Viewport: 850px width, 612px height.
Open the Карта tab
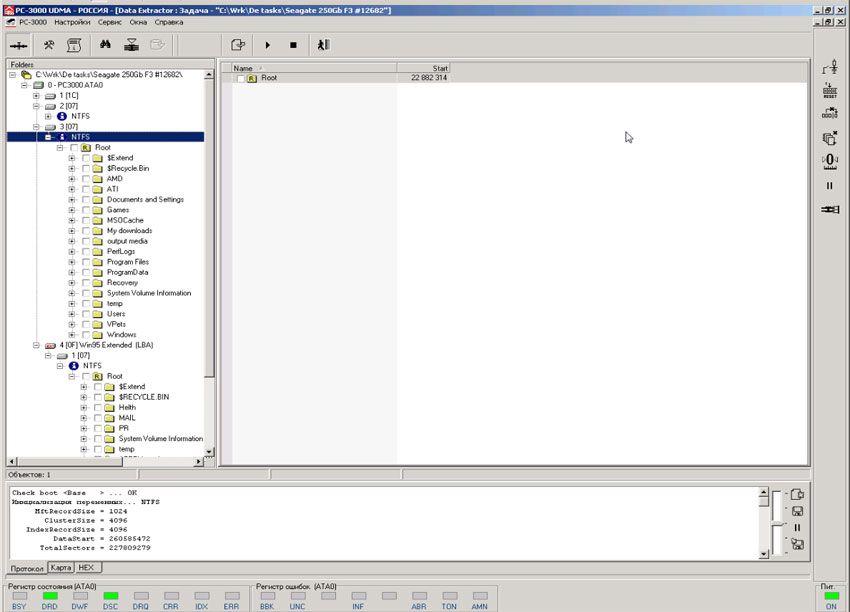(61, 567)
